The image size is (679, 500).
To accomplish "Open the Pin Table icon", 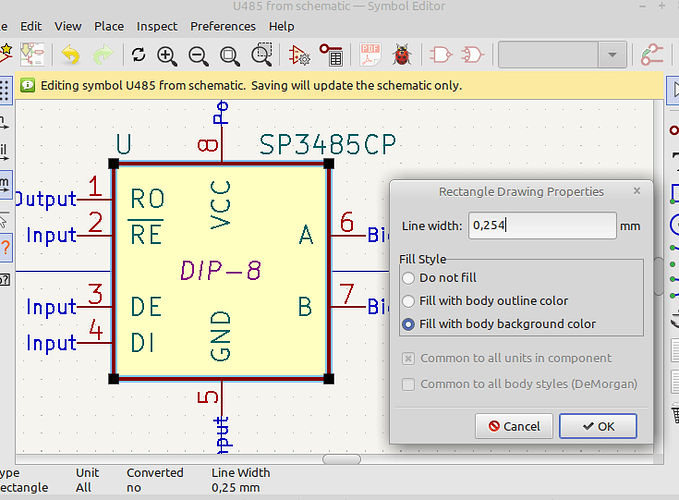I will click(331, 55).
